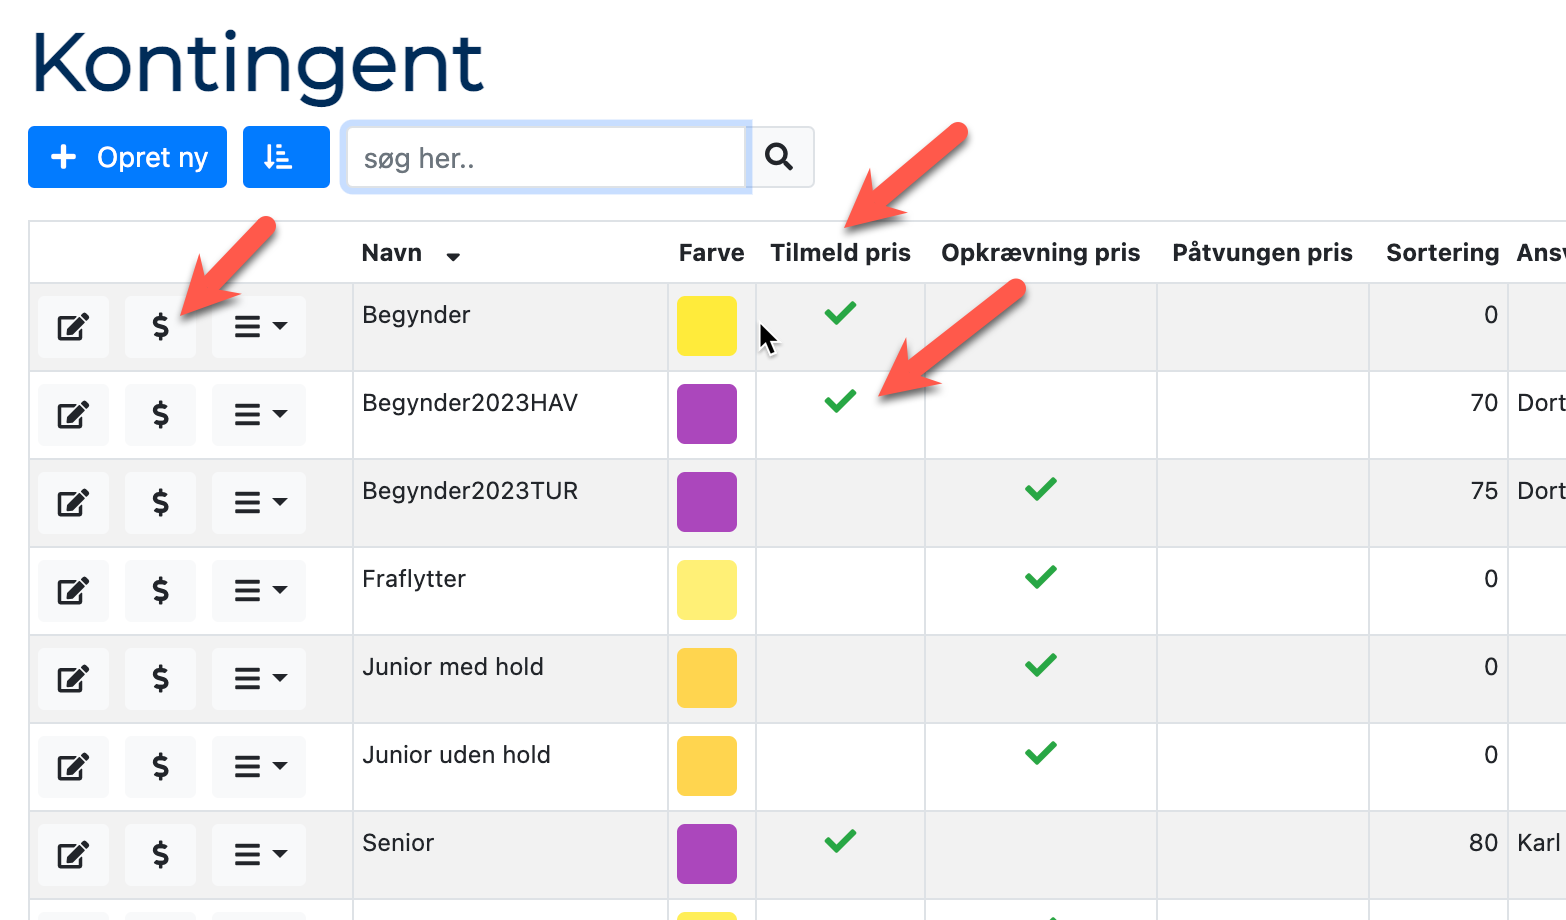Click the Sortering column header
Screen dimensions: 1566x920
(x=1441, y=253)
